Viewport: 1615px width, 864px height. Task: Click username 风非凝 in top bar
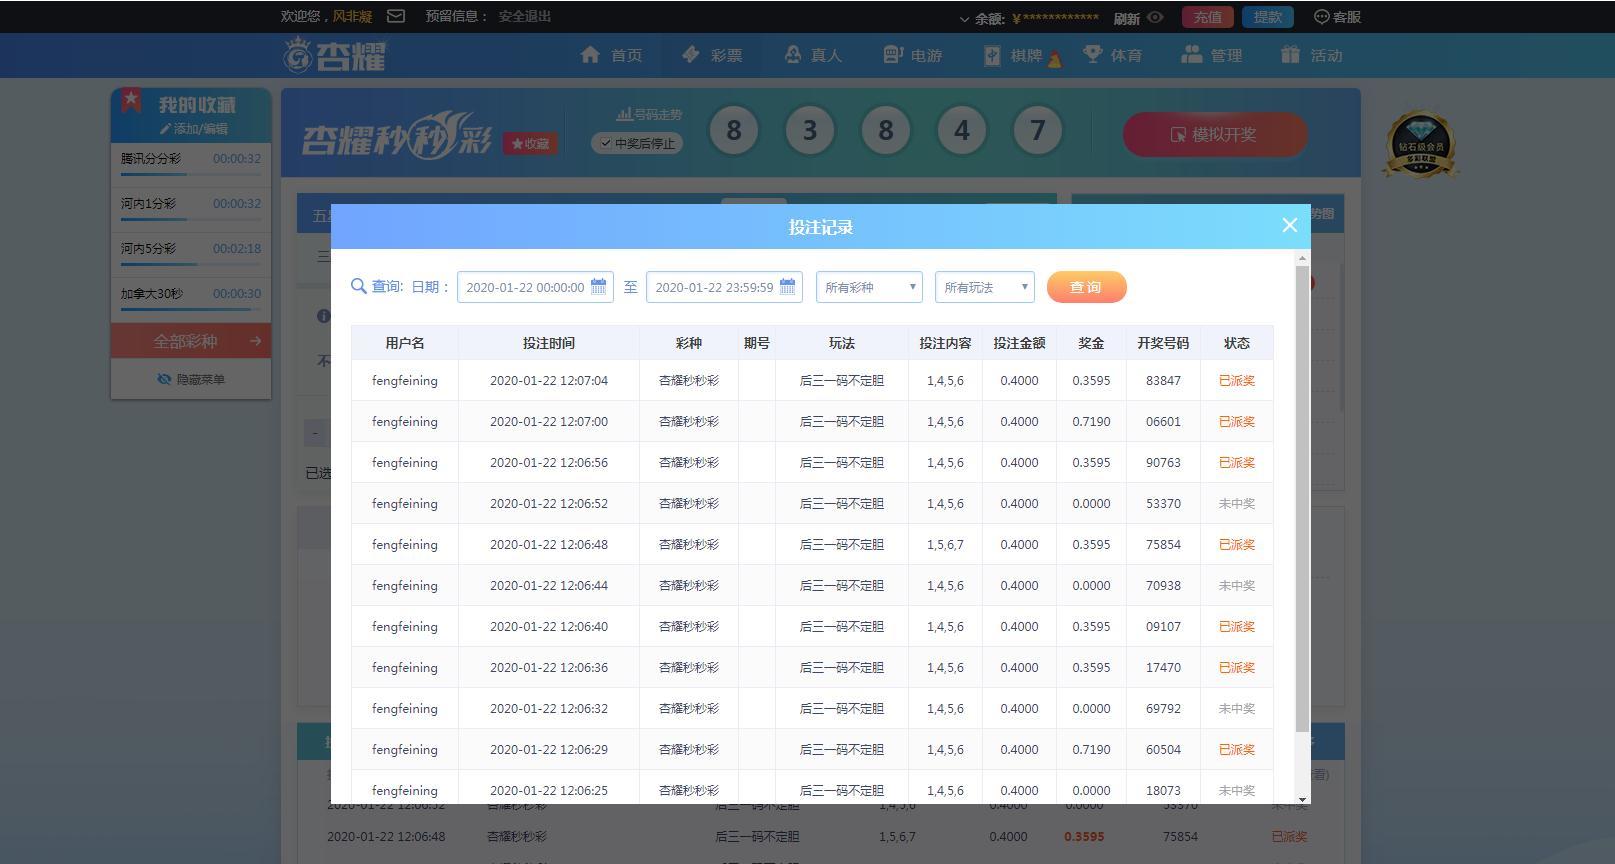point(352,16)
